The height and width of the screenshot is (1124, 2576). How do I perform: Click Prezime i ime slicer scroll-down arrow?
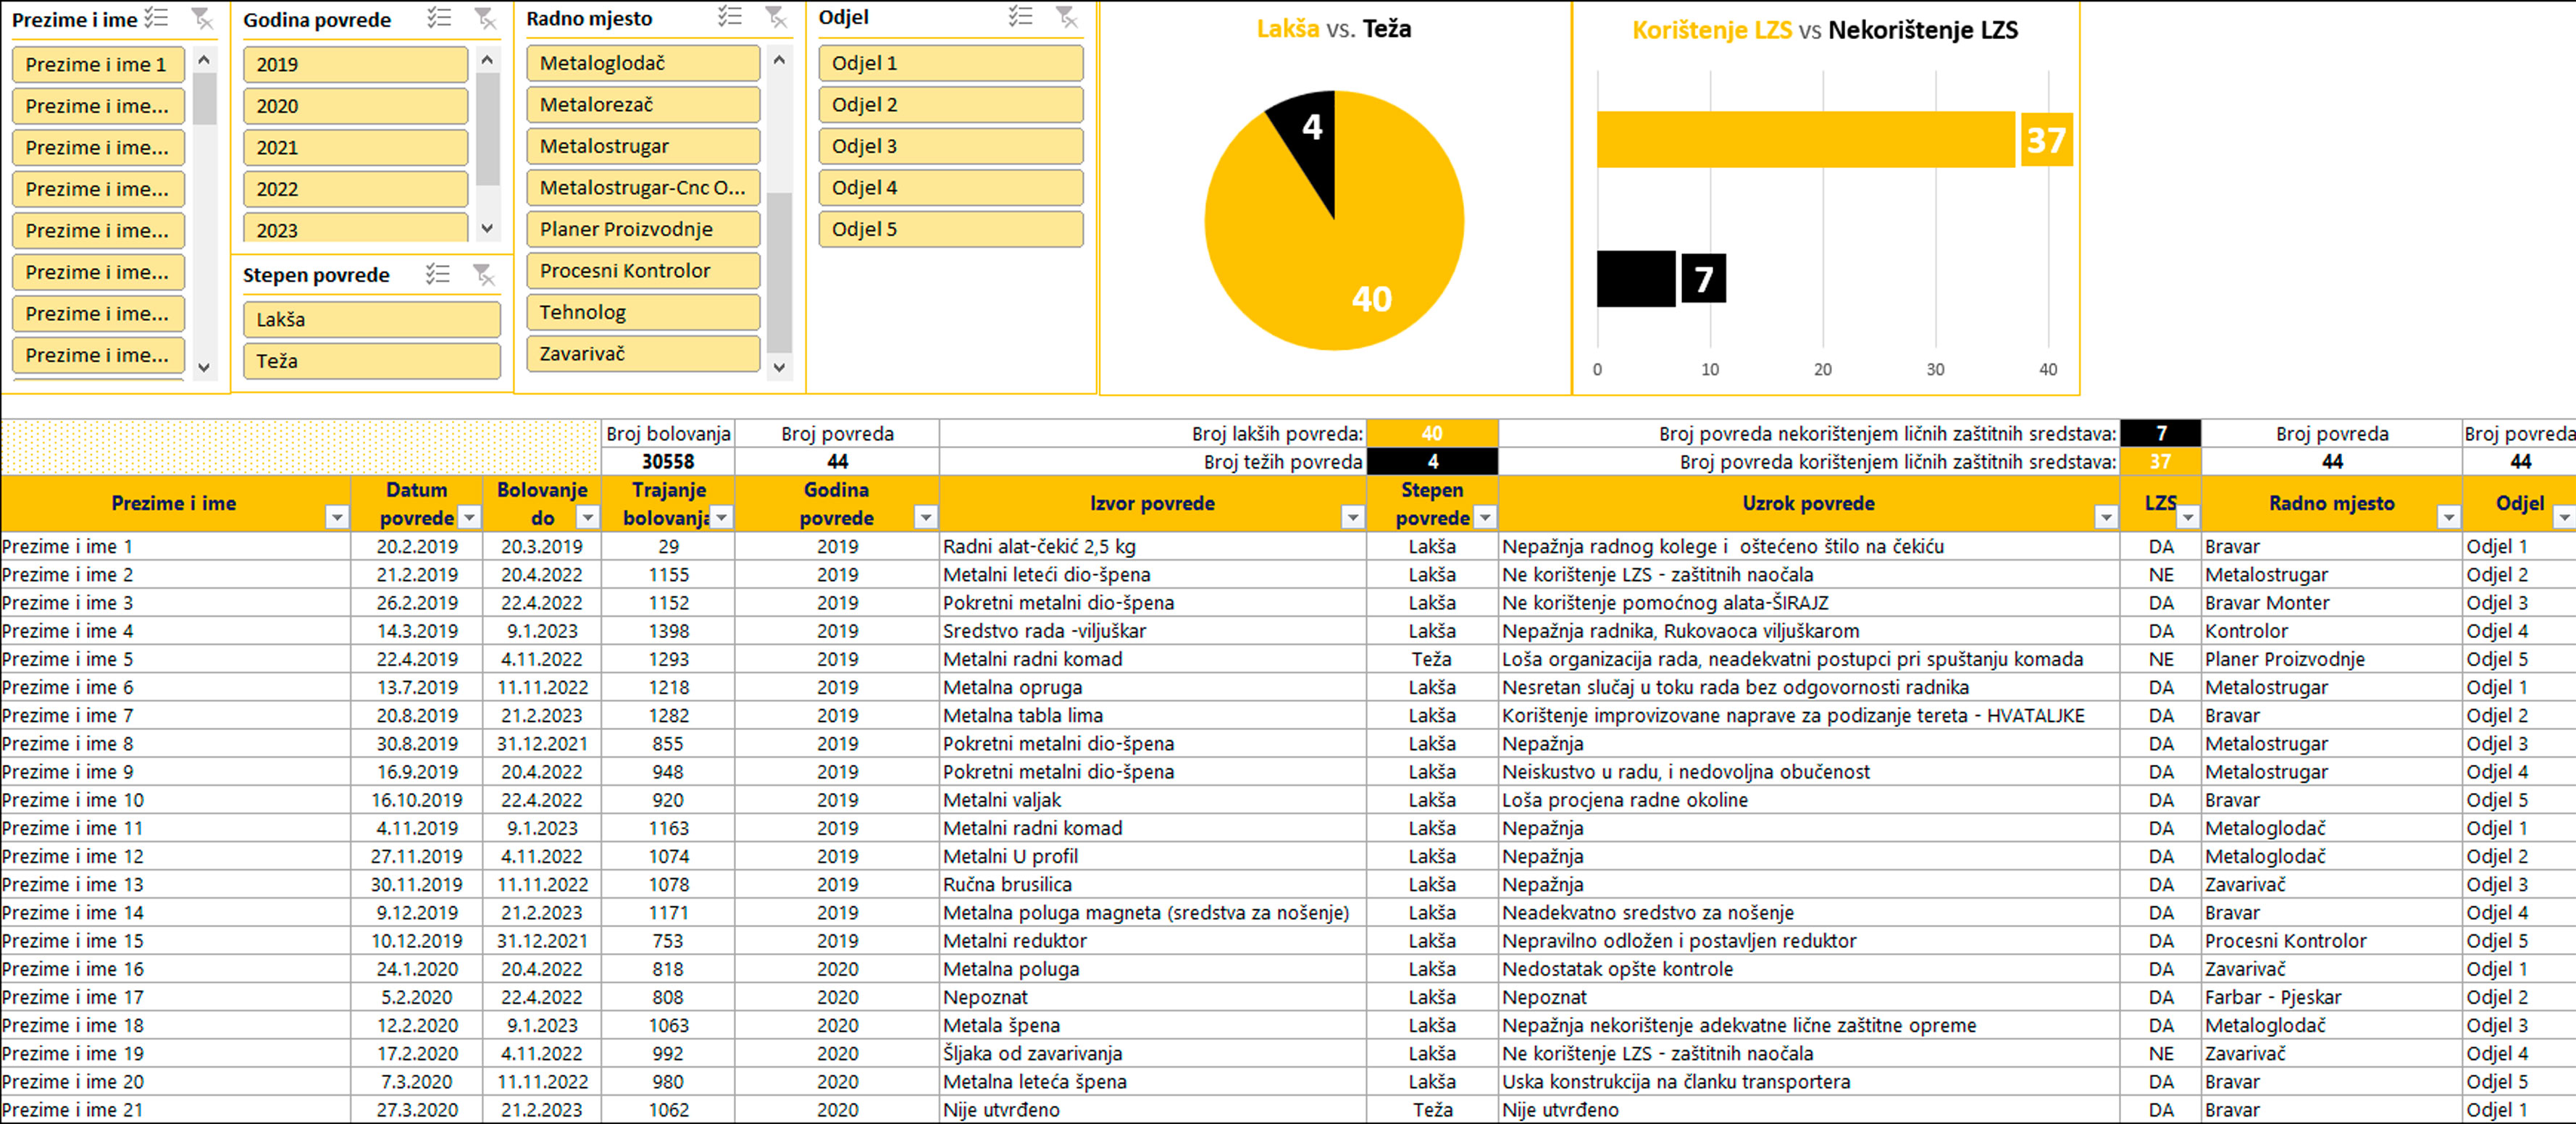pos(204,367)
